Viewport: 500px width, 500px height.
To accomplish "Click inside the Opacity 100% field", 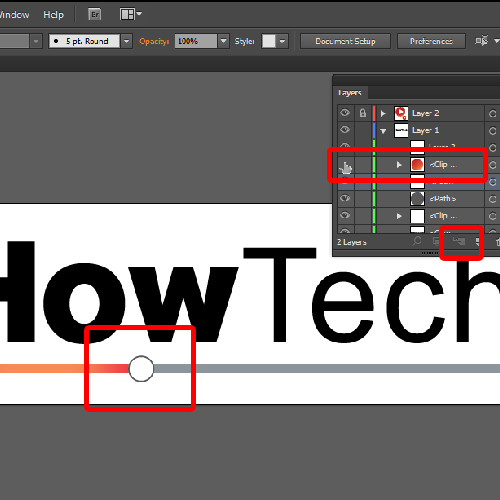I will (x=196, y=41).
